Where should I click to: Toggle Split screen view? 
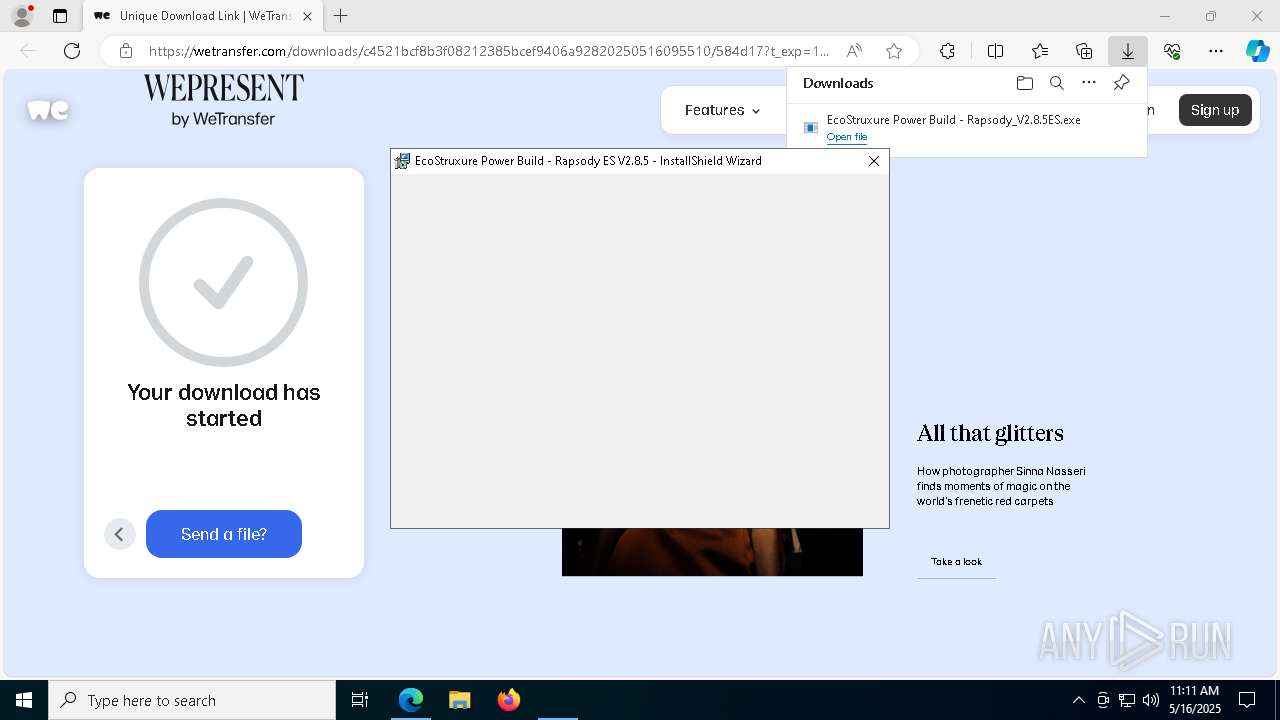[x=995, y=51]
